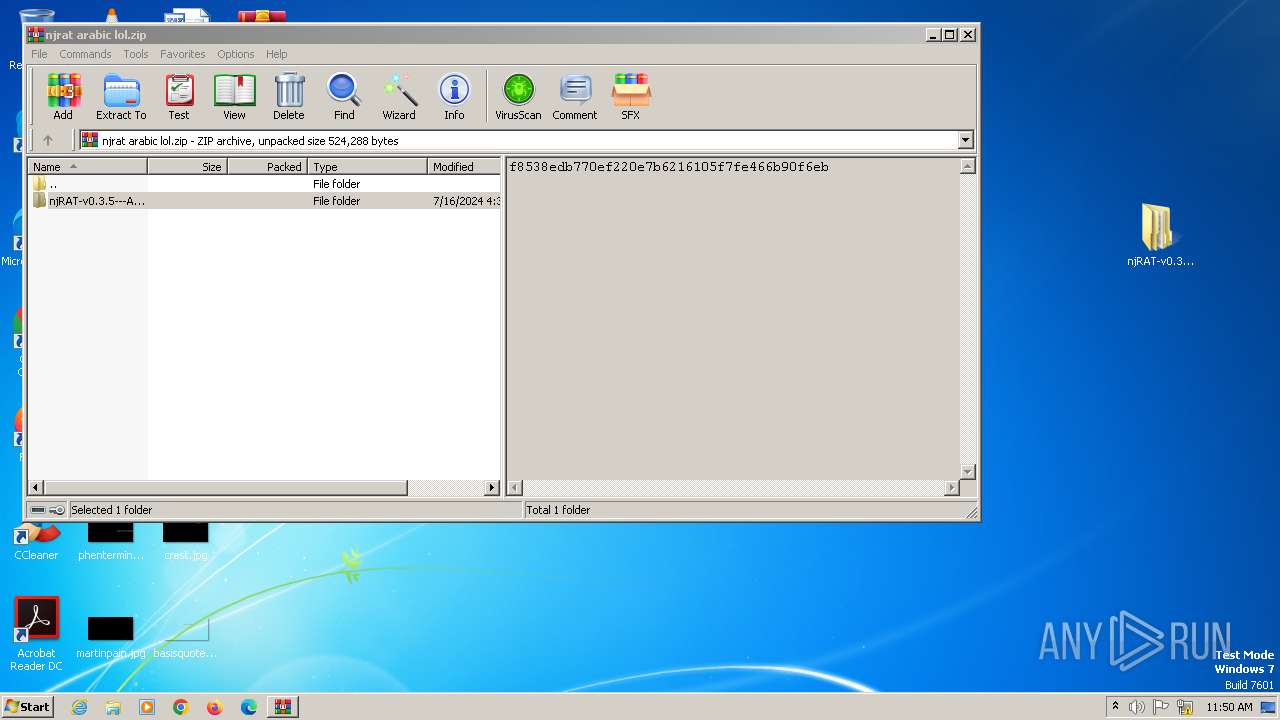Open the Start menu
The width and height of the screenshot is (1280, 720).
pyautogui.click(x=28, y=707)
